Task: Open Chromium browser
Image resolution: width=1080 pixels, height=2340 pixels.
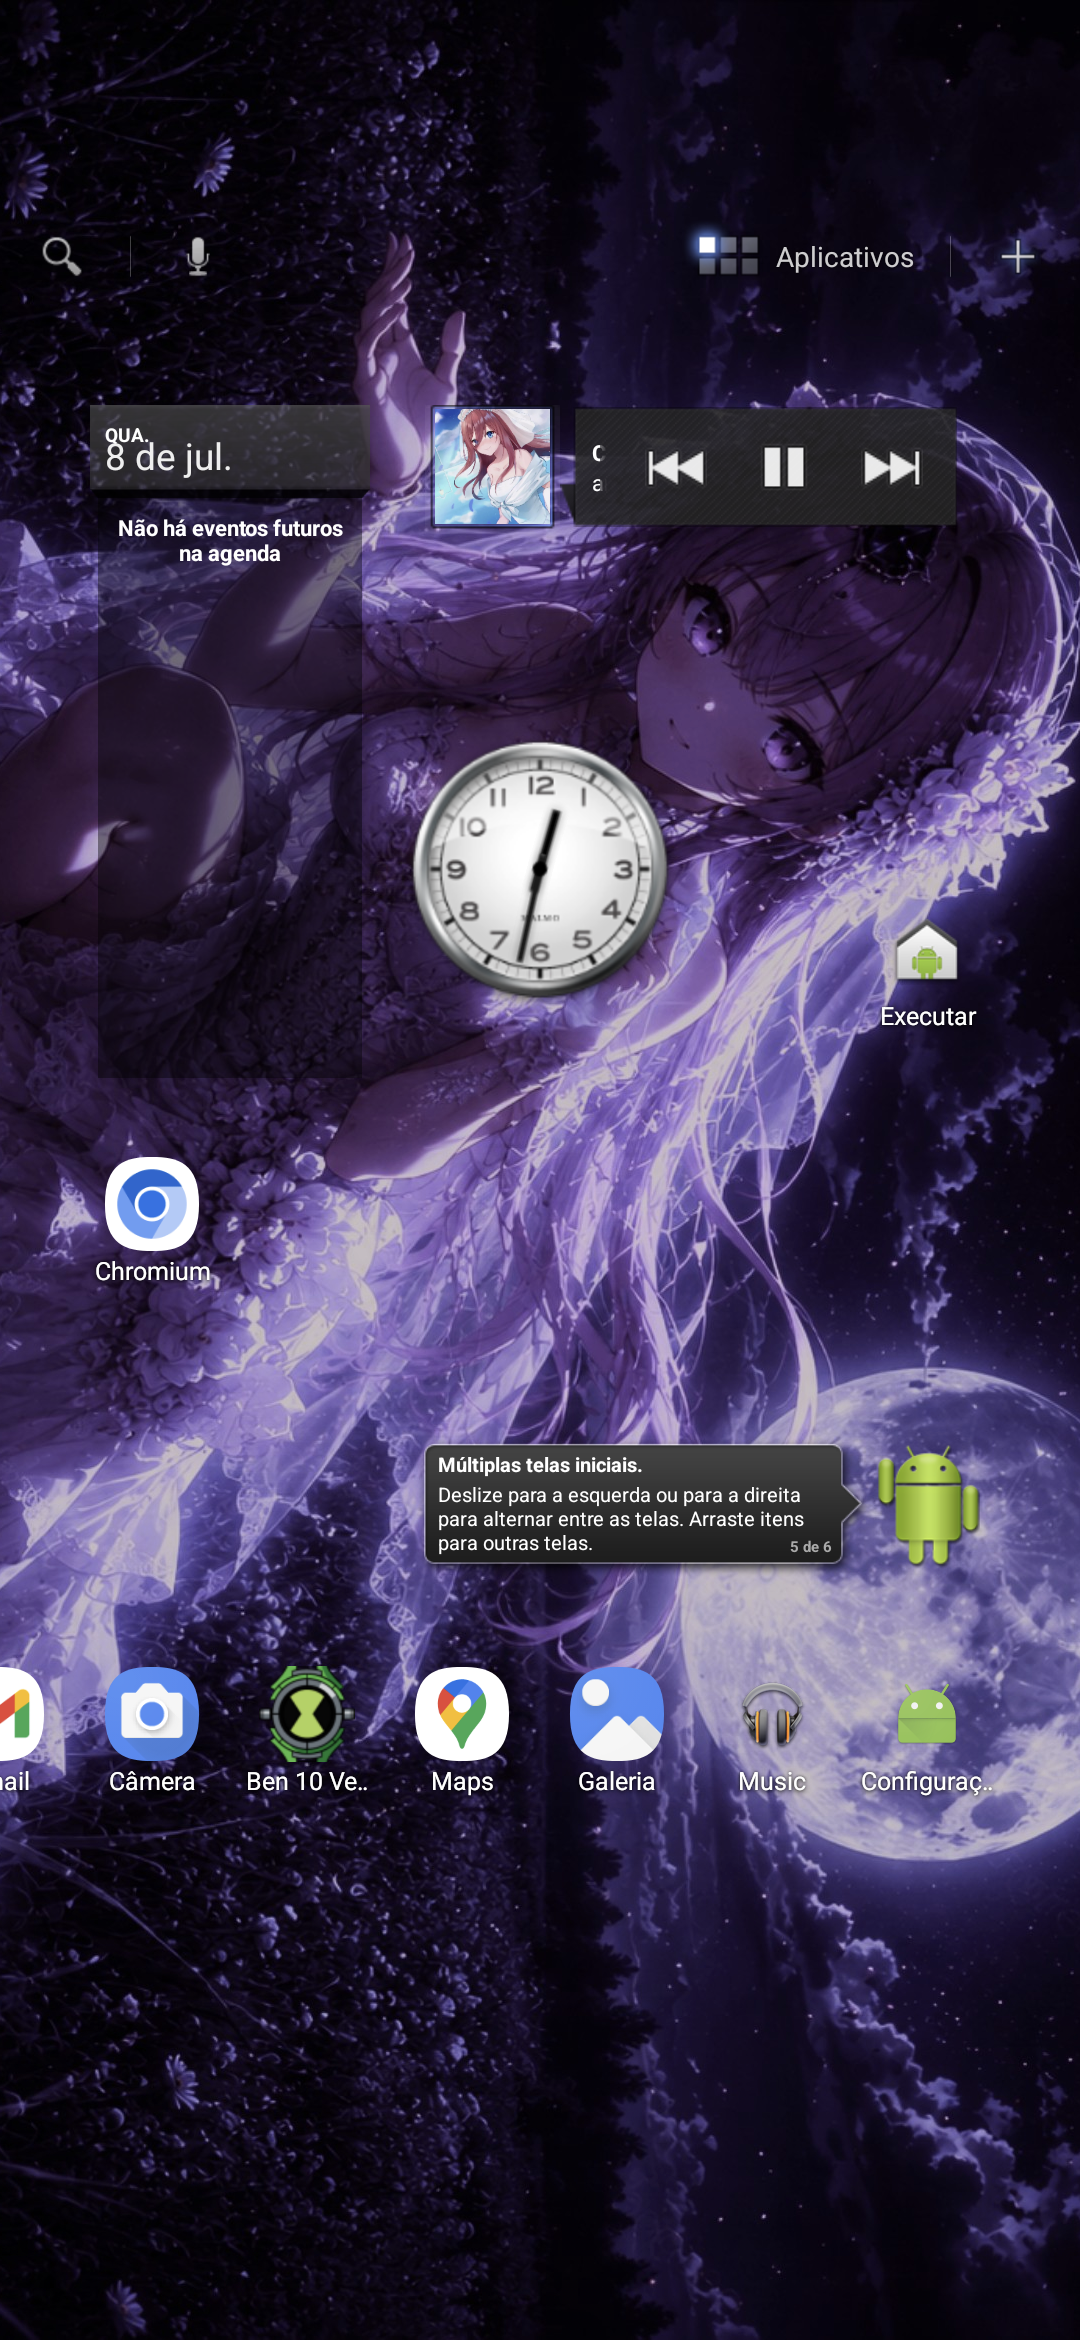Action: [152, 1221]
